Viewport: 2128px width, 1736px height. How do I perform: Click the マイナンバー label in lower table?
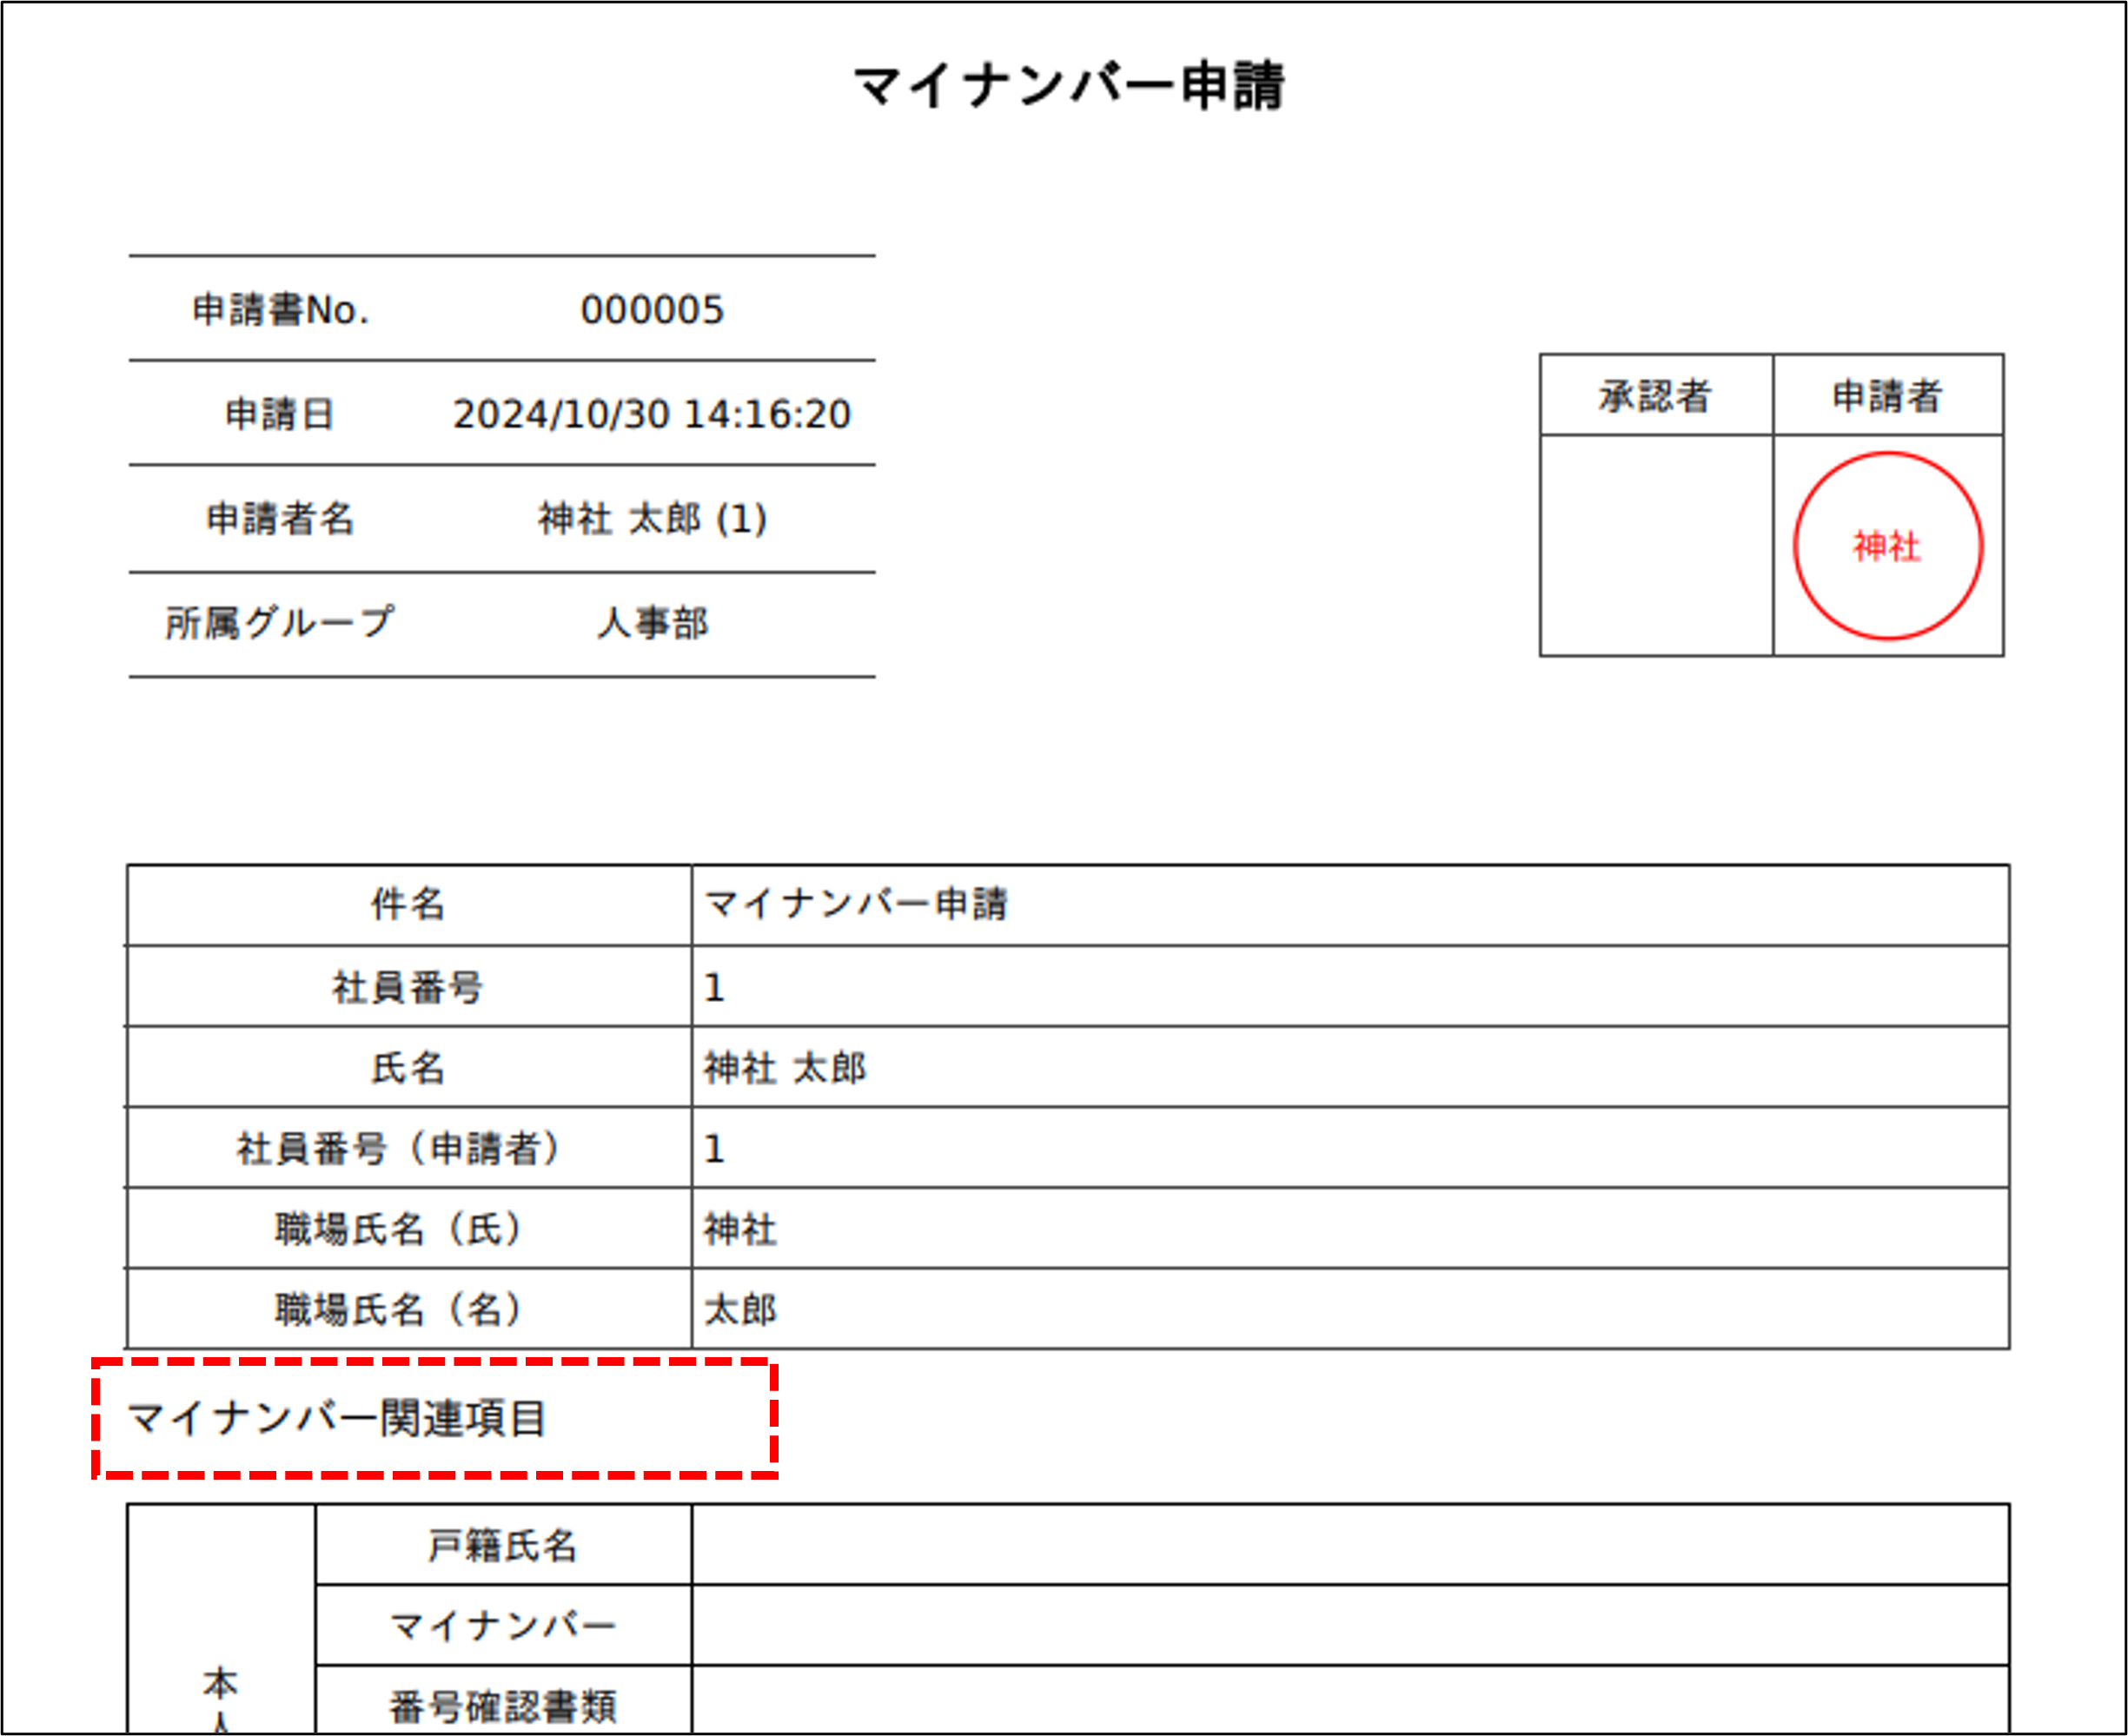point(503,1627)
